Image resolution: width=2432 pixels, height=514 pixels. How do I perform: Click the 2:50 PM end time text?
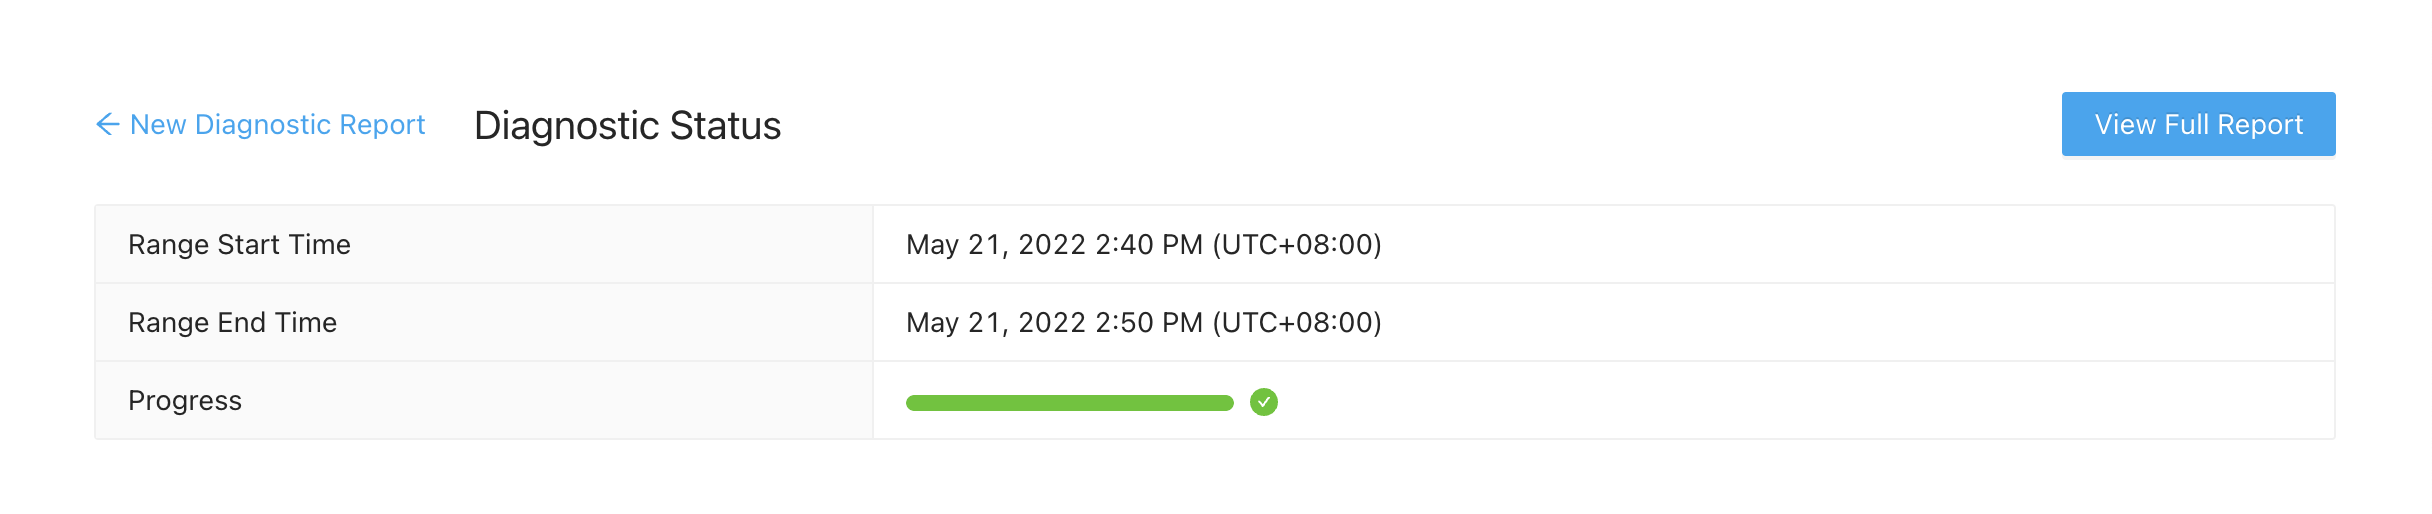click(x=1149, y=323)
